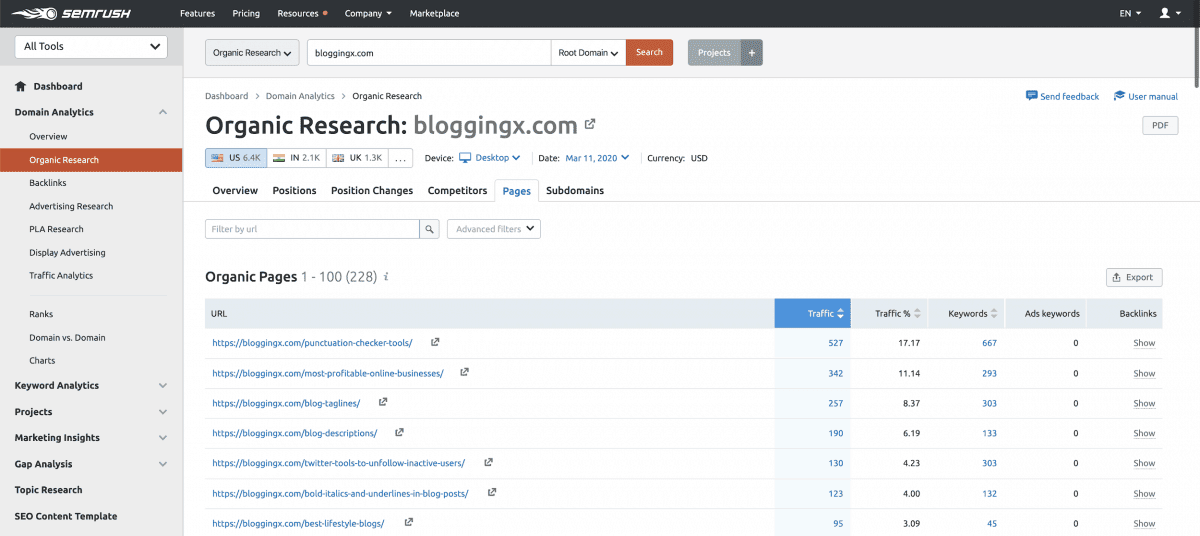1200x536 pixels.
Task: Select the IN 2.1K database flag
Action: click(296, 158)
